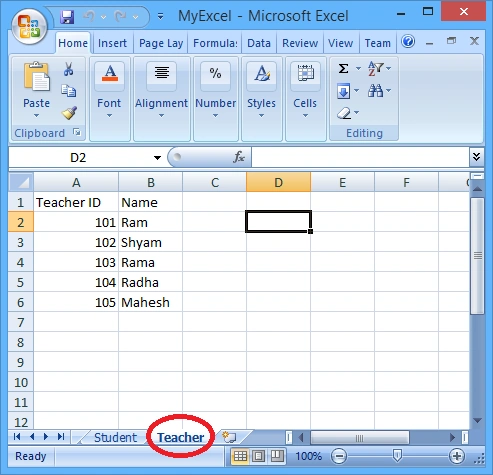Open the Data ribbon tab
The width and height of the screenshot is (493, 475).
point(259,43)
